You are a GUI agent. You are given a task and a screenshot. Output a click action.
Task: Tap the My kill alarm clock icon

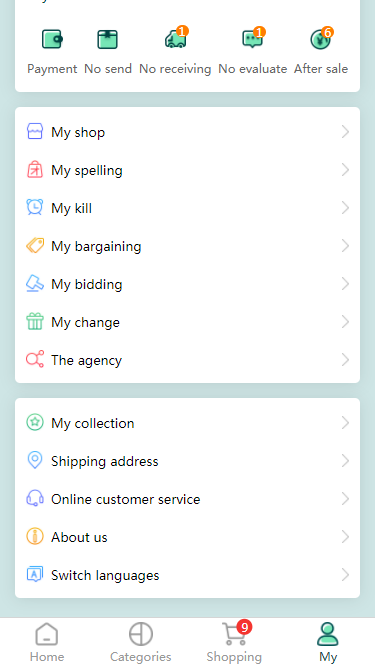[x=35, y=207]
